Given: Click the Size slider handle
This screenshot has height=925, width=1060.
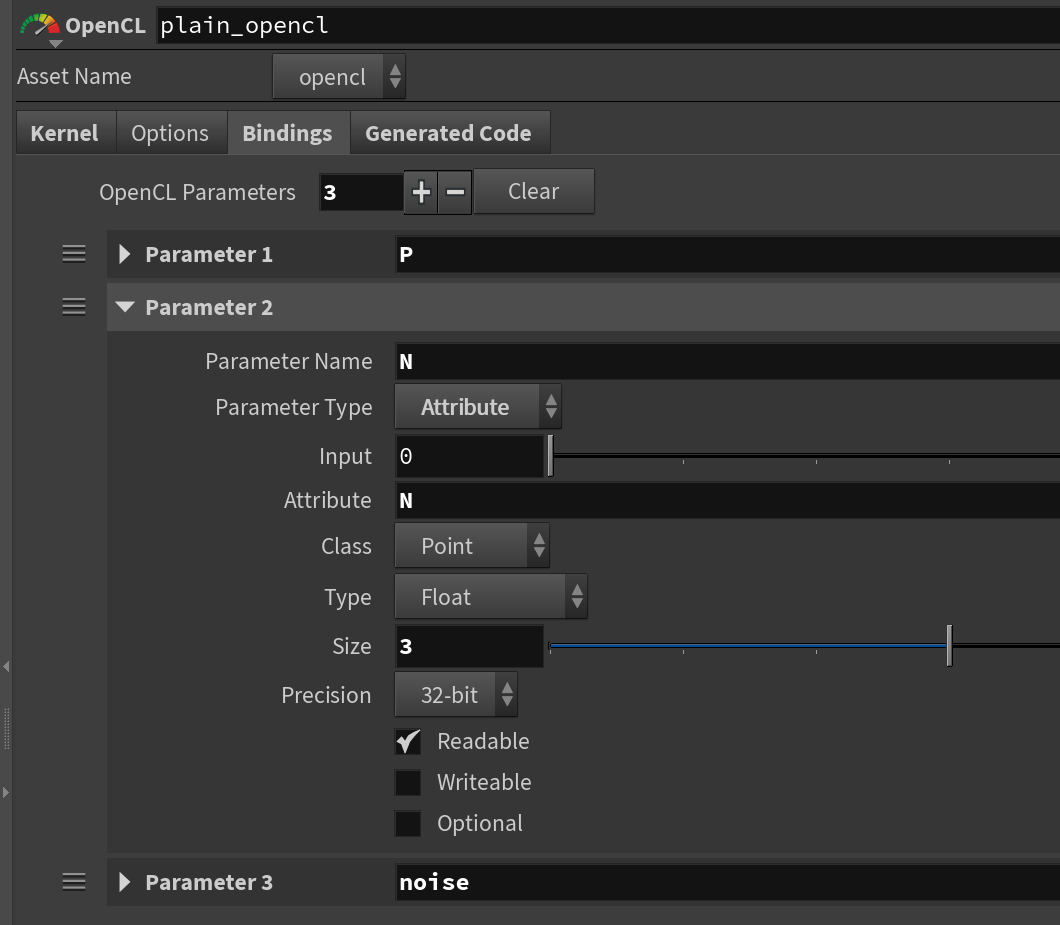Looking at the screenshot, I should (x=949, y=646).
